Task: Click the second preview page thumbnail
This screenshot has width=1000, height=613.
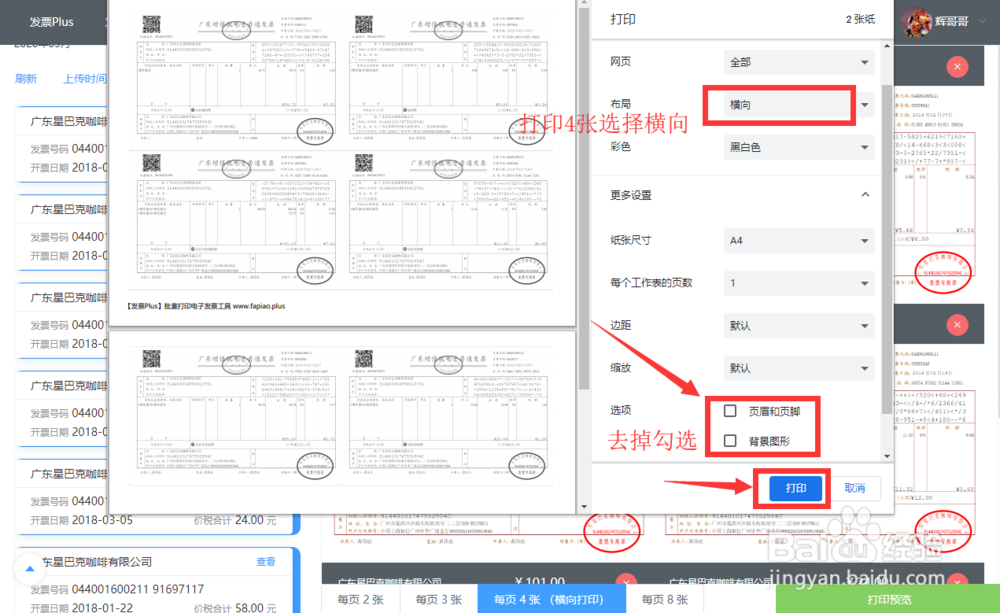Action: 342,423
